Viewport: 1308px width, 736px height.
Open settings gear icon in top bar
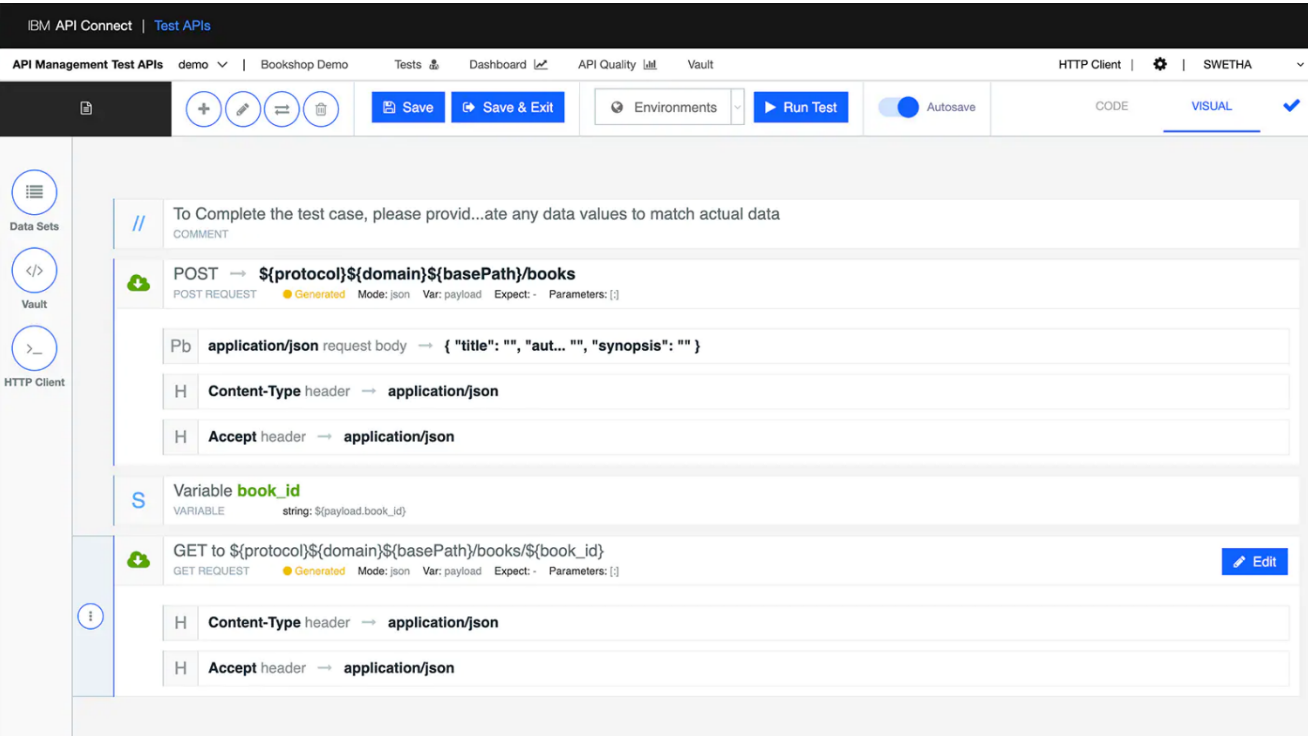click(1160, 64)
